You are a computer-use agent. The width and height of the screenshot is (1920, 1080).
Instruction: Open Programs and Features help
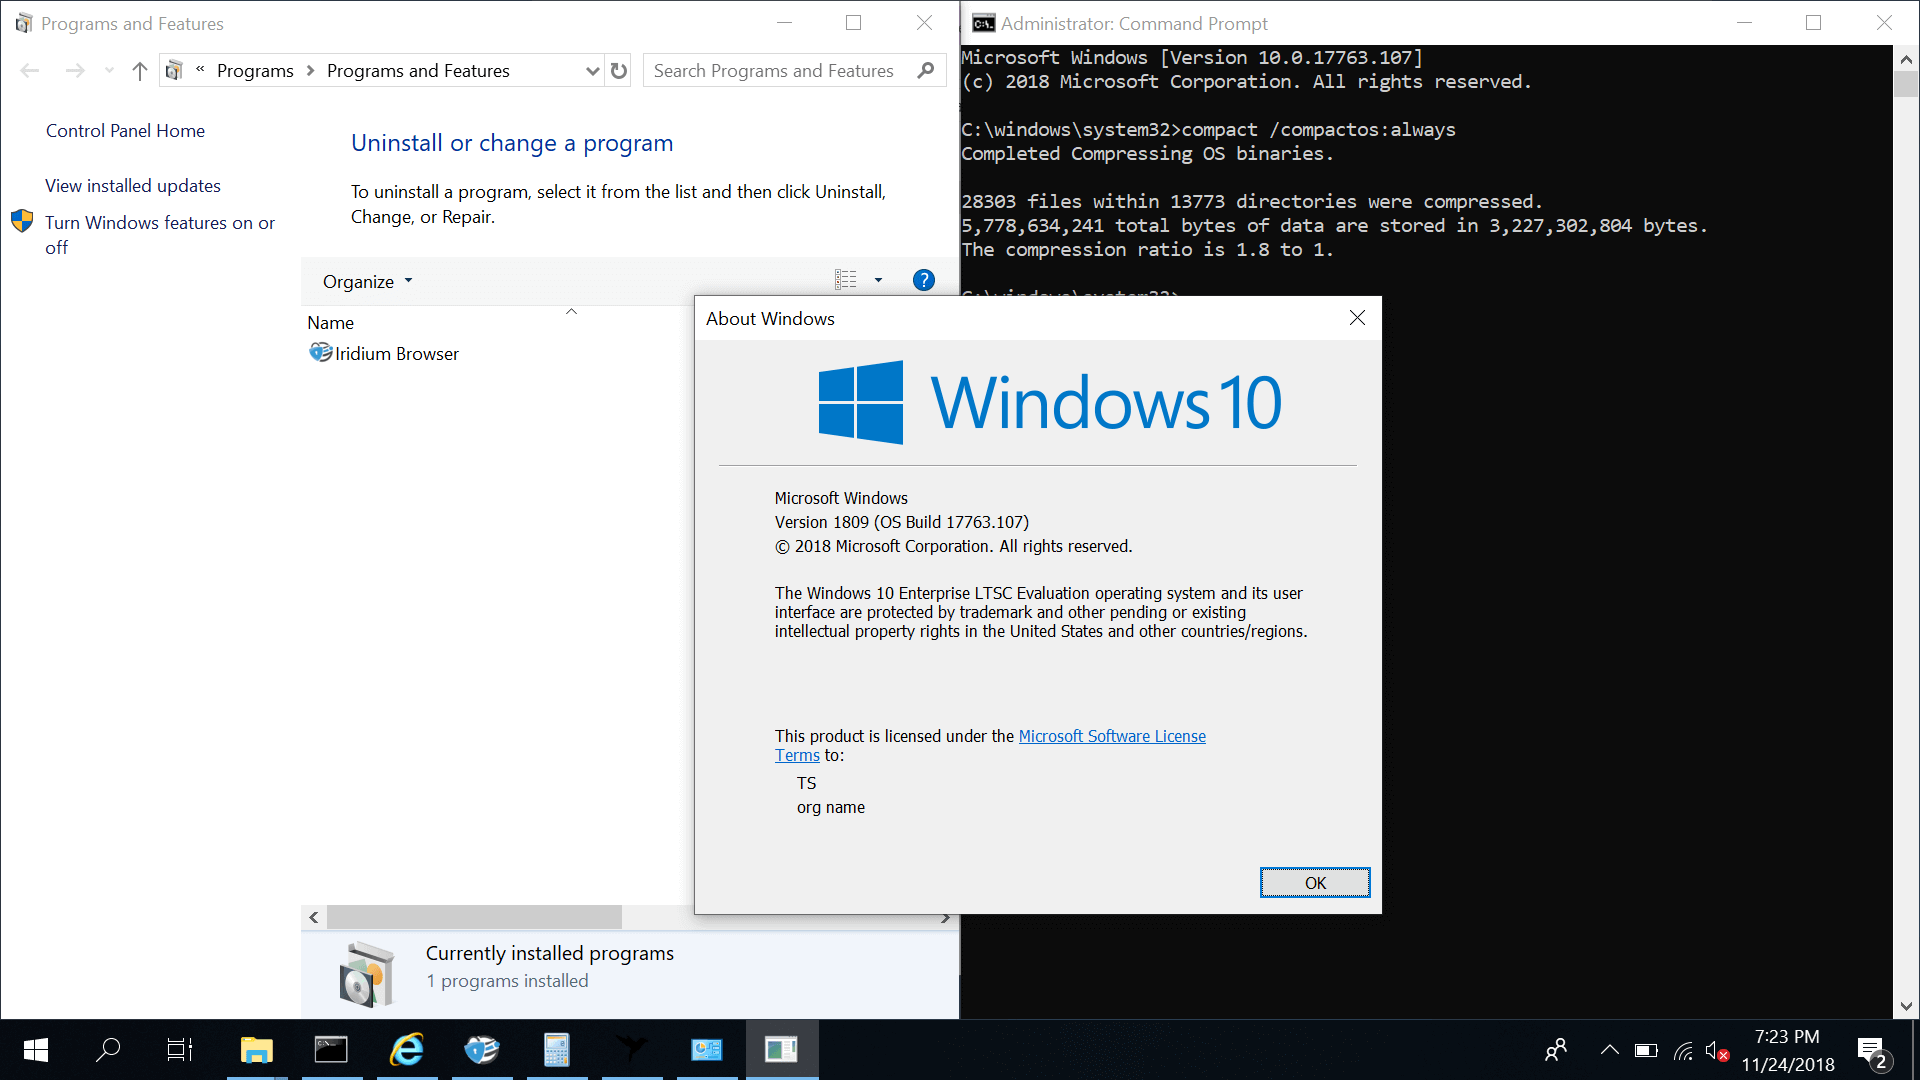(x=924, y=280)
